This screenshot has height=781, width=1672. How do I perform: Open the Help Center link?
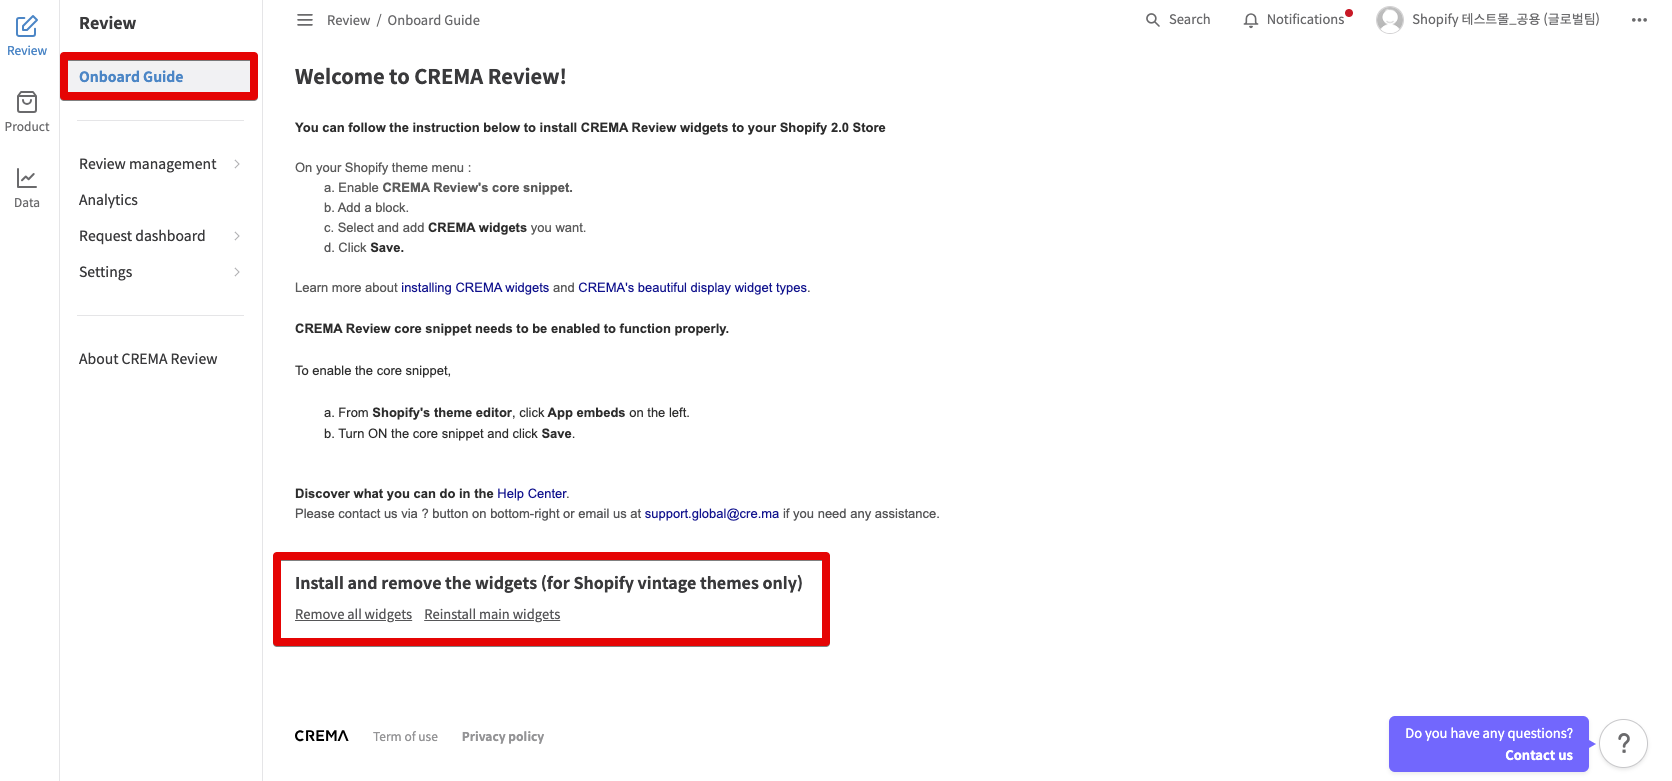coord(532,494)
